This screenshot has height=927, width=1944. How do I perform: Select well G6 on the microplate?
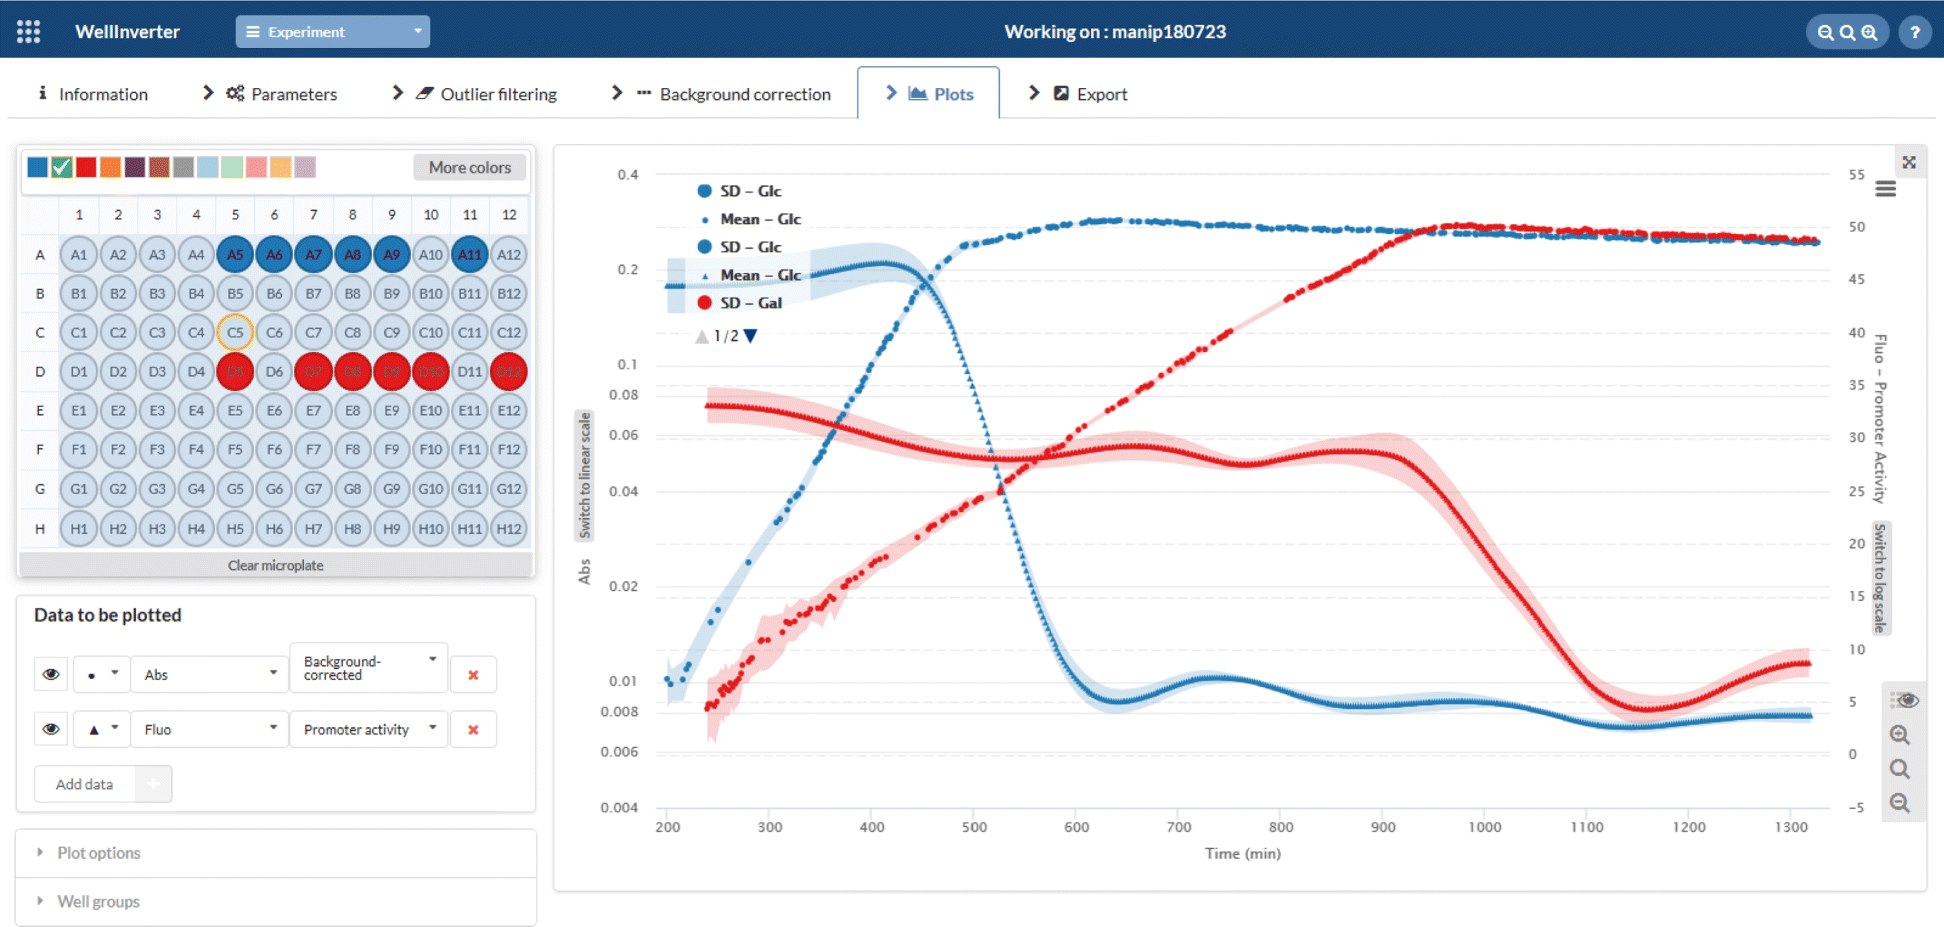point(274,489)
